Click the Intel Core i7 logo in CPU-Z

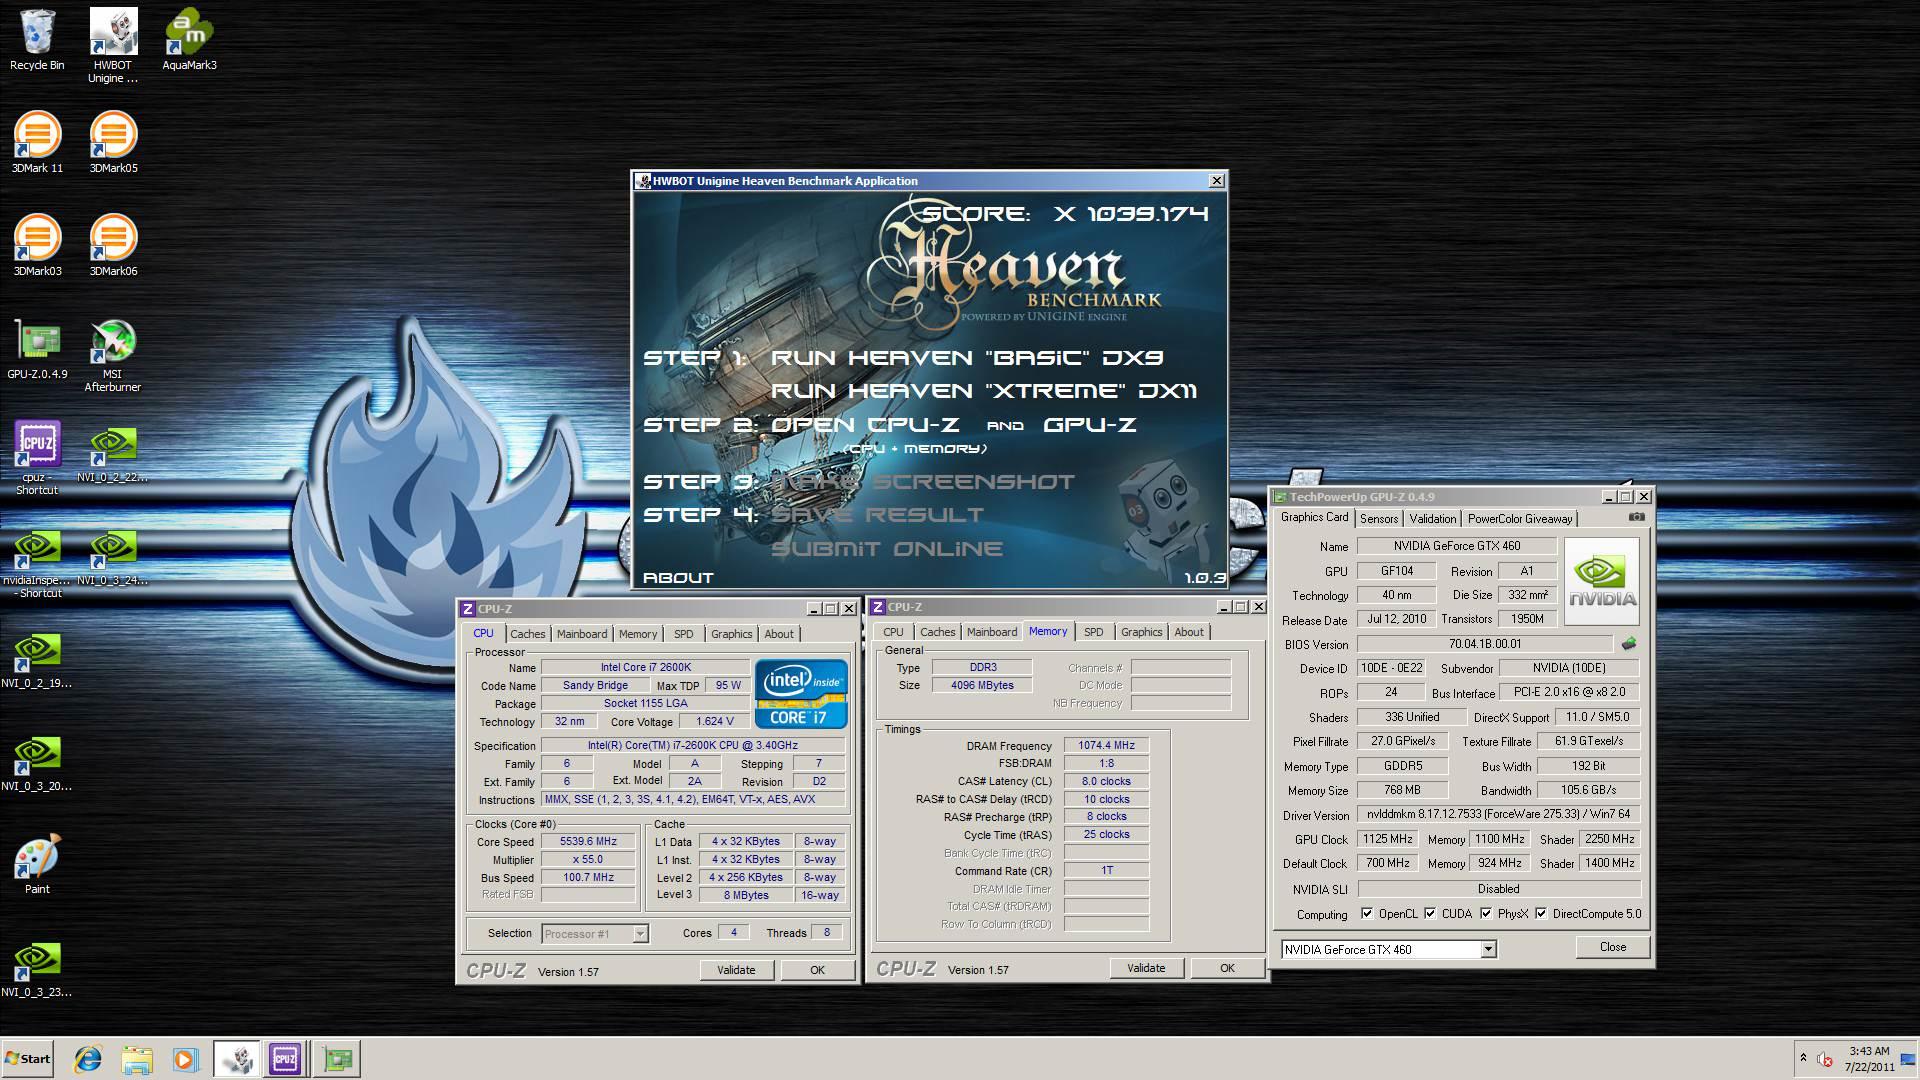[801, 694]
